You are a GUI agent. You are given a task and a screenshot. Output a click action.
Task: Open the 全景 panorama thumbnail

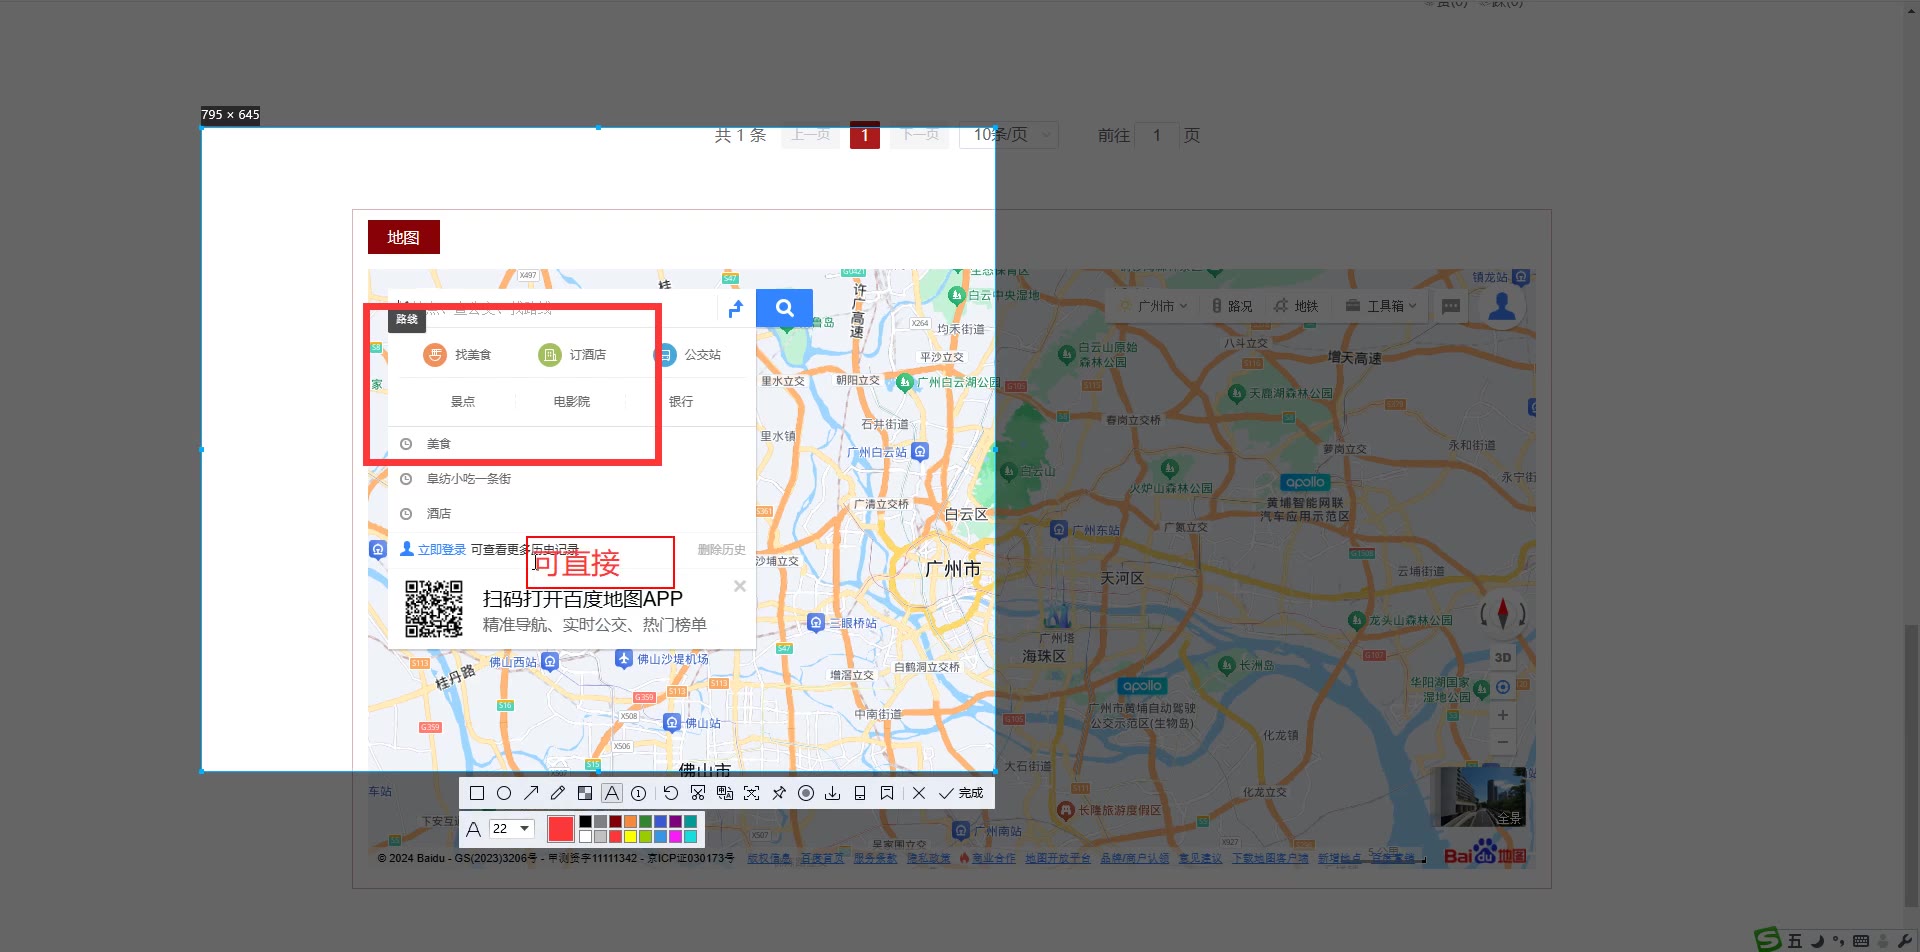coord(1483,797)
